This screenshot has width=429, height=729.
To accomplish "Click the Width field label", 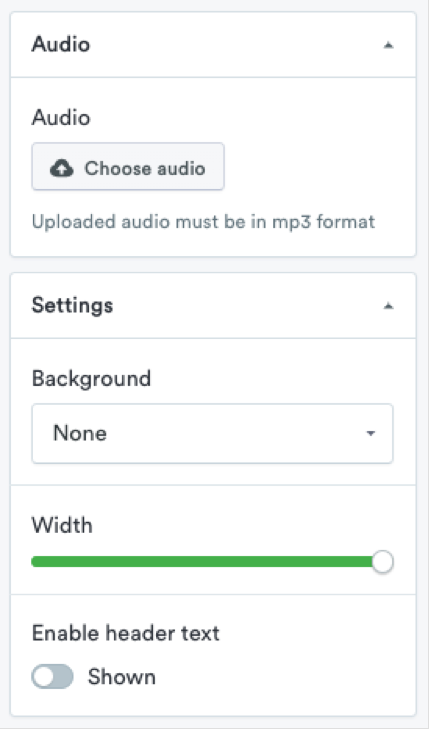I will 62,525.
